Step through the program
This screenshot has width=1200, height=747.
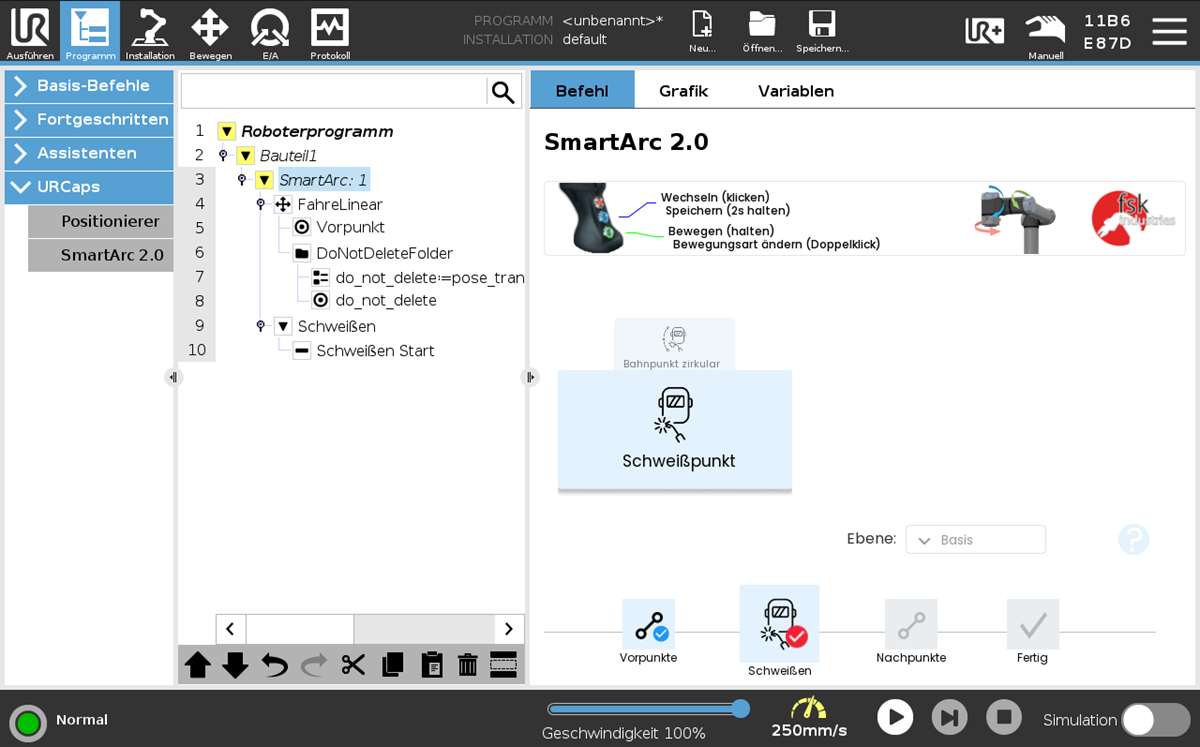point(949,717)
